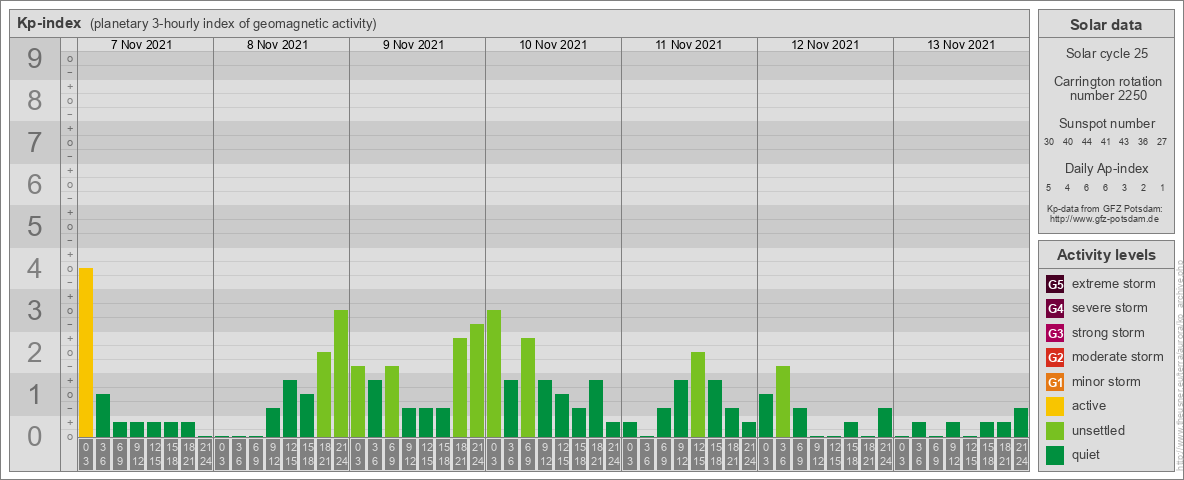This screenshot has height=480, width=1184.
Task: Click the Activity levels panel heading
Action: [1106, 255]
